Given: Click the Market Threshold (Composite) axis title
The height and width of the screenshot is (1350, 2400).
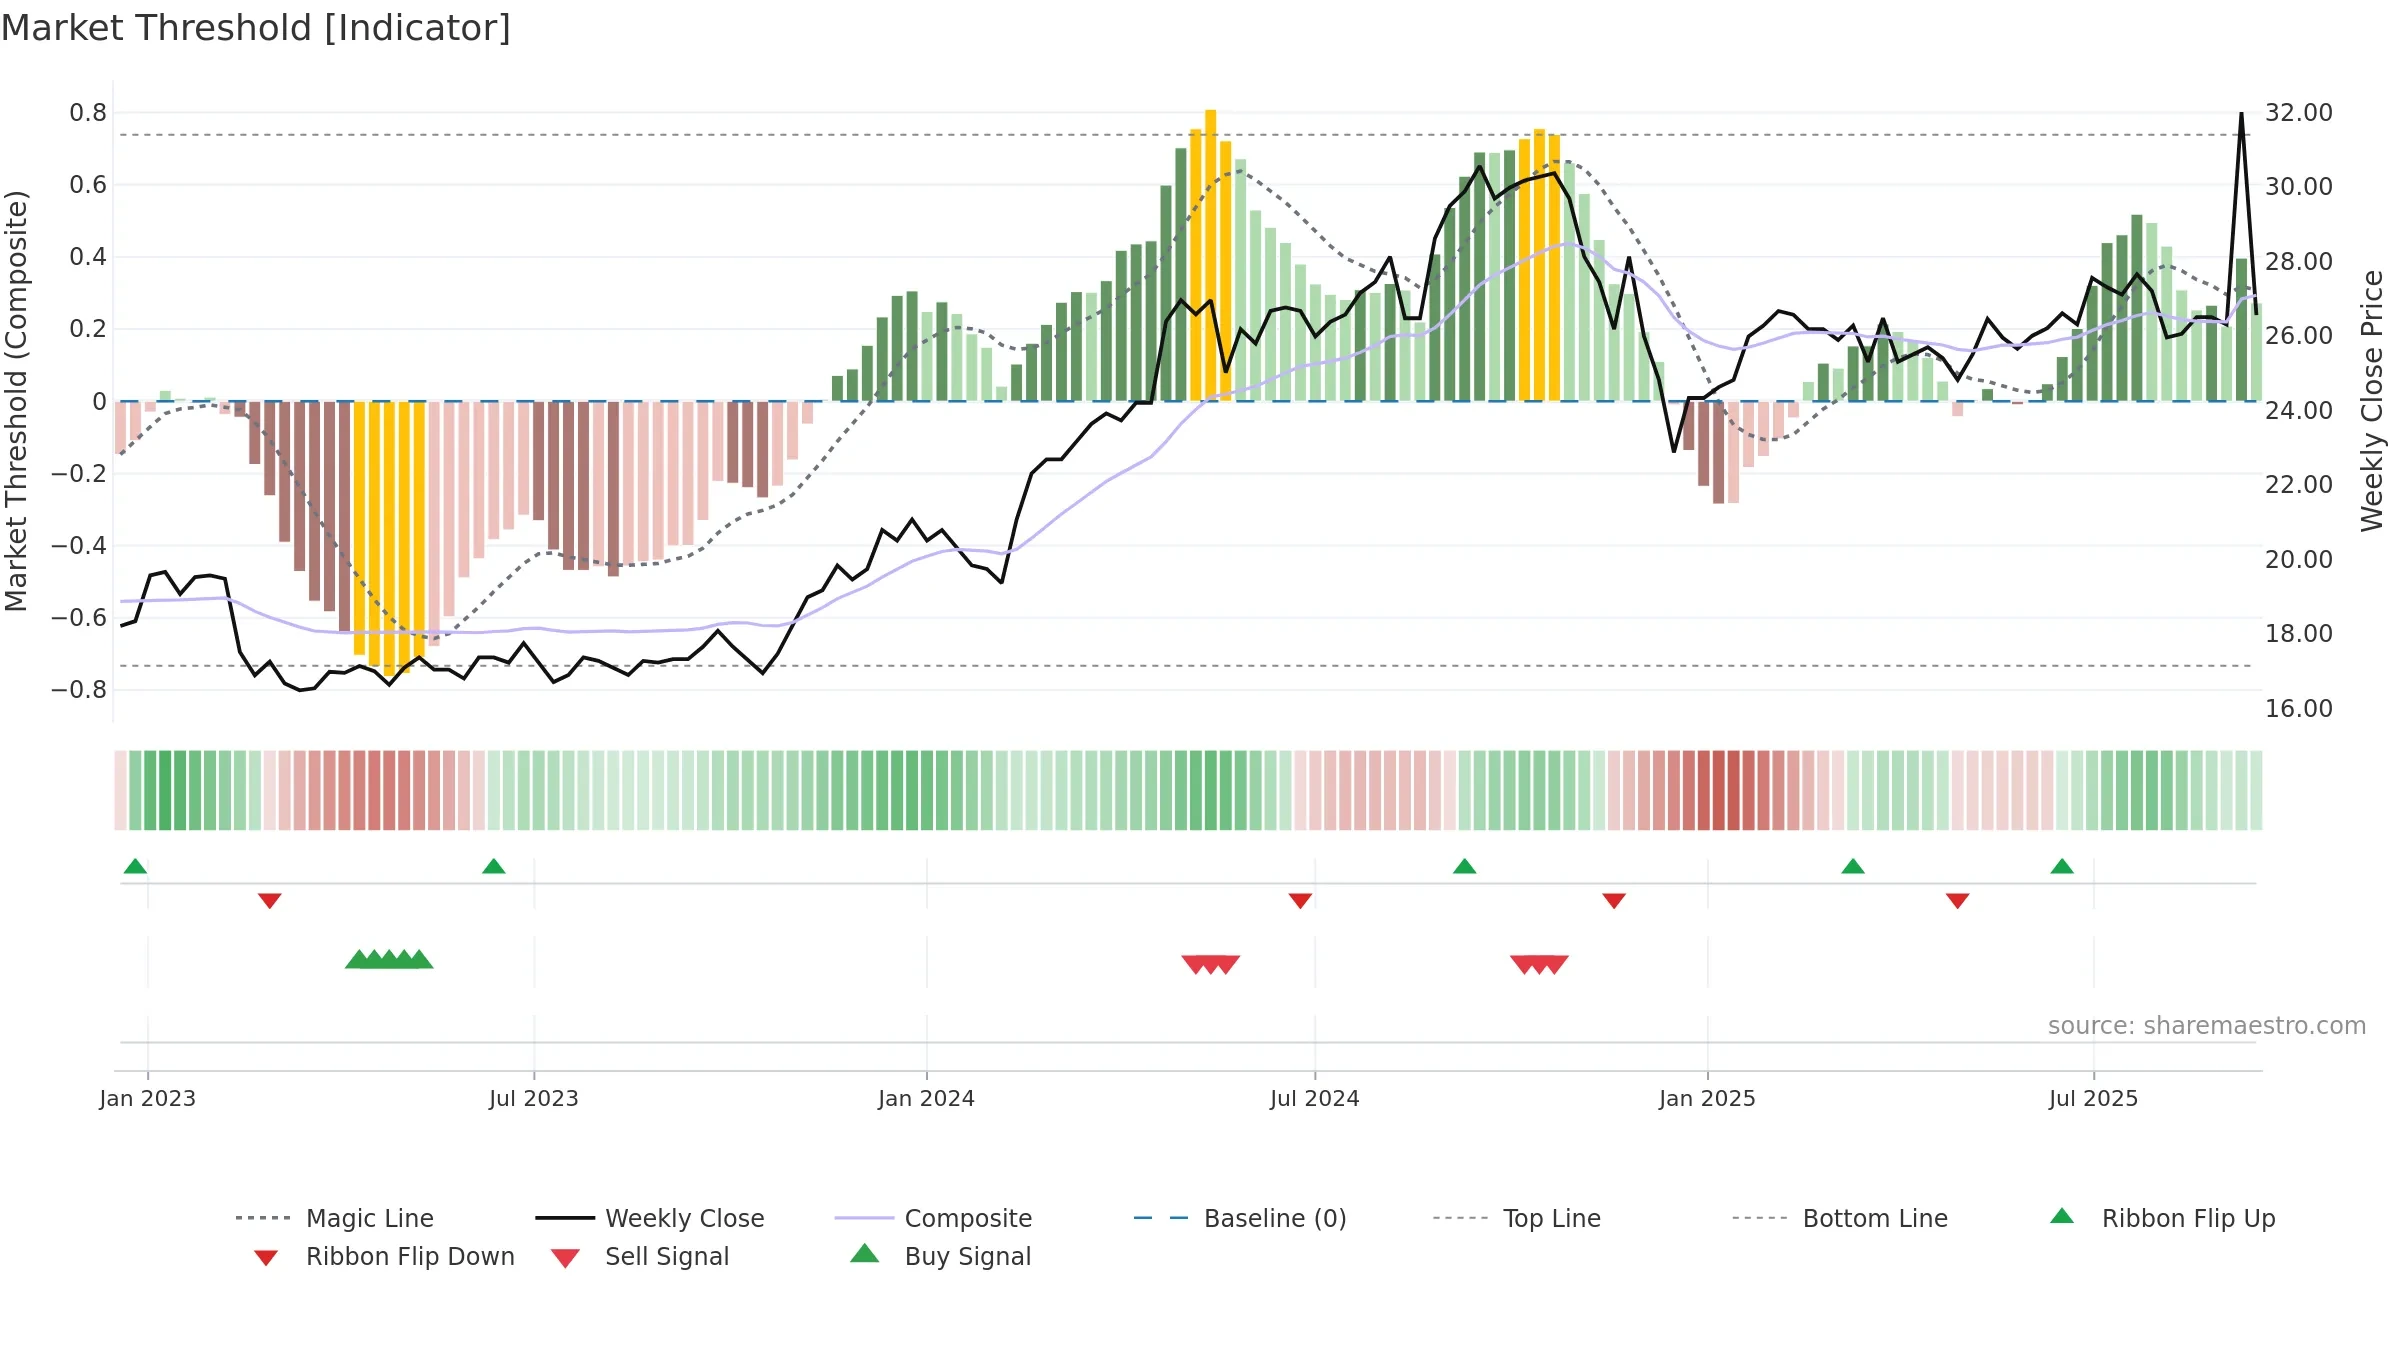Looking at the screenshot, I should [16, 401].
